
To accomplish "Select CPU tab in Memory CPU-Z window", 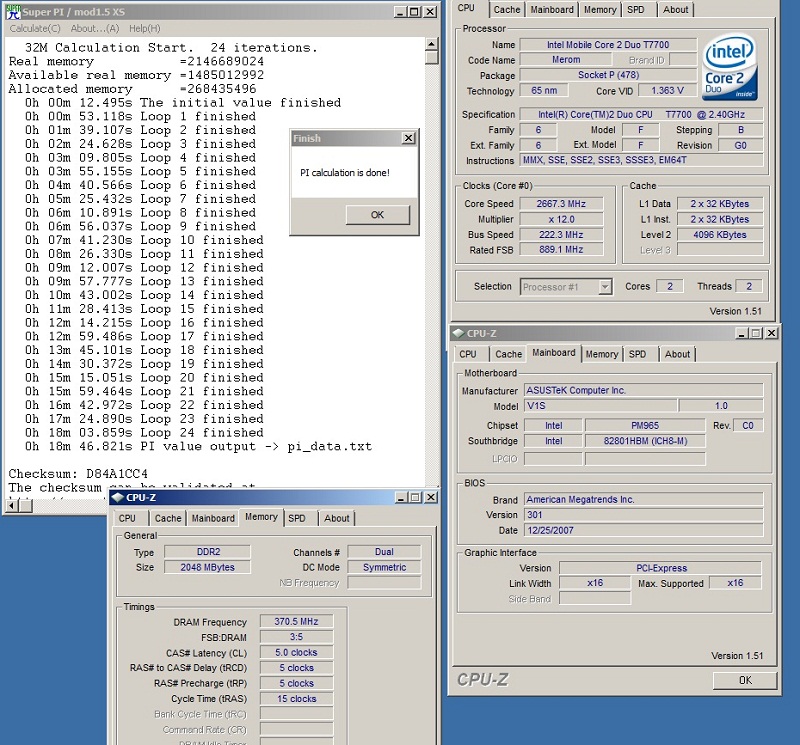I will (x=127, y=518).
